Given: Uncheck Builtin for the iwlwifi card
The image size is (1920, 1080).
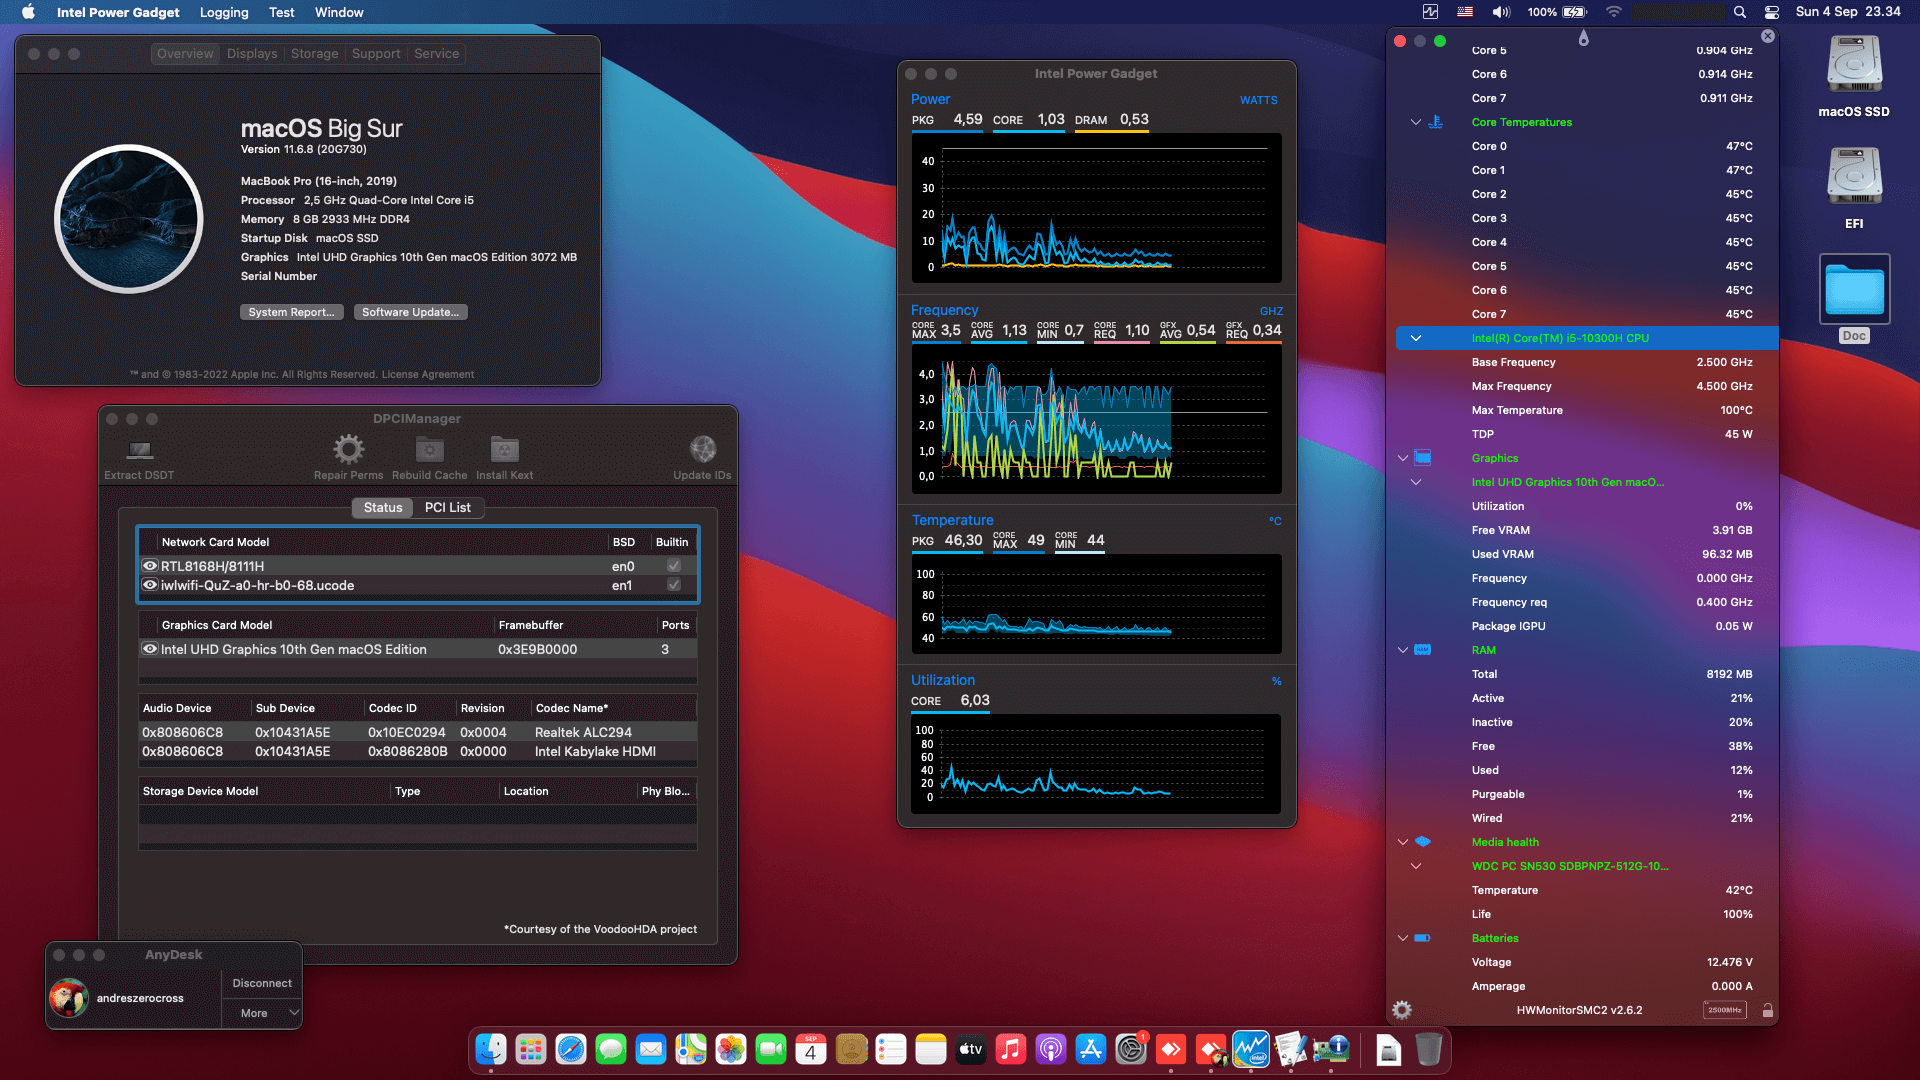Looking at the screenshot, I should coord(674,586).
